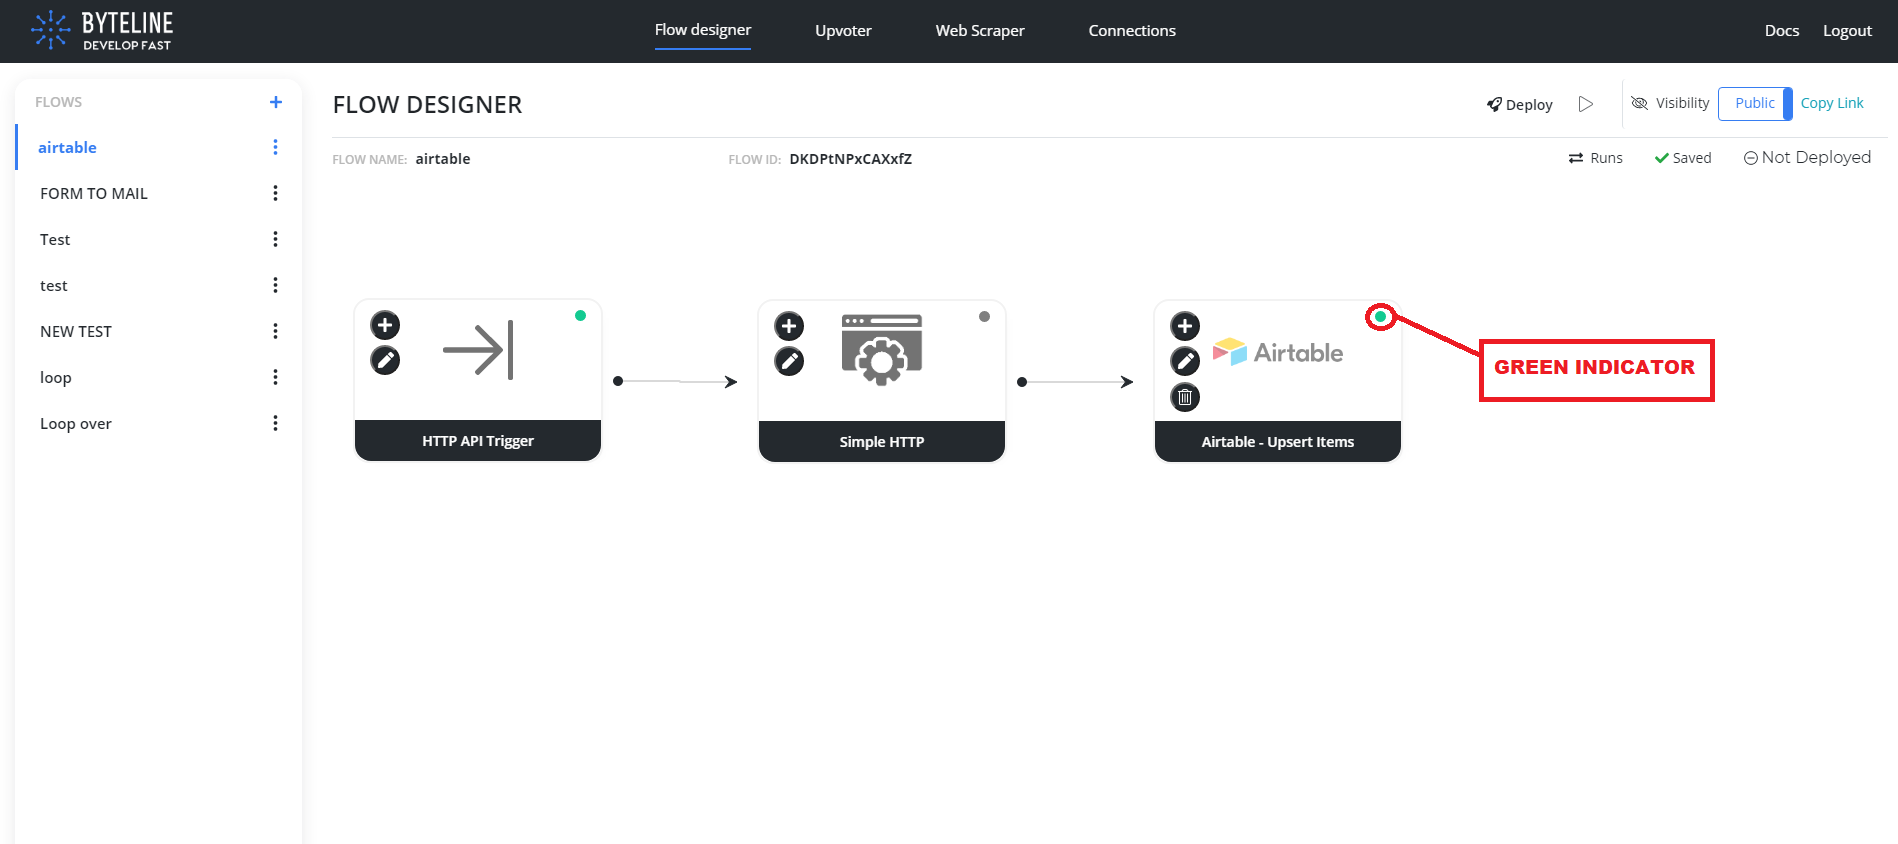Open options menu for loop flow
Screen dimensions: 1898x844
pyautogui.click(x=275, y=377)
